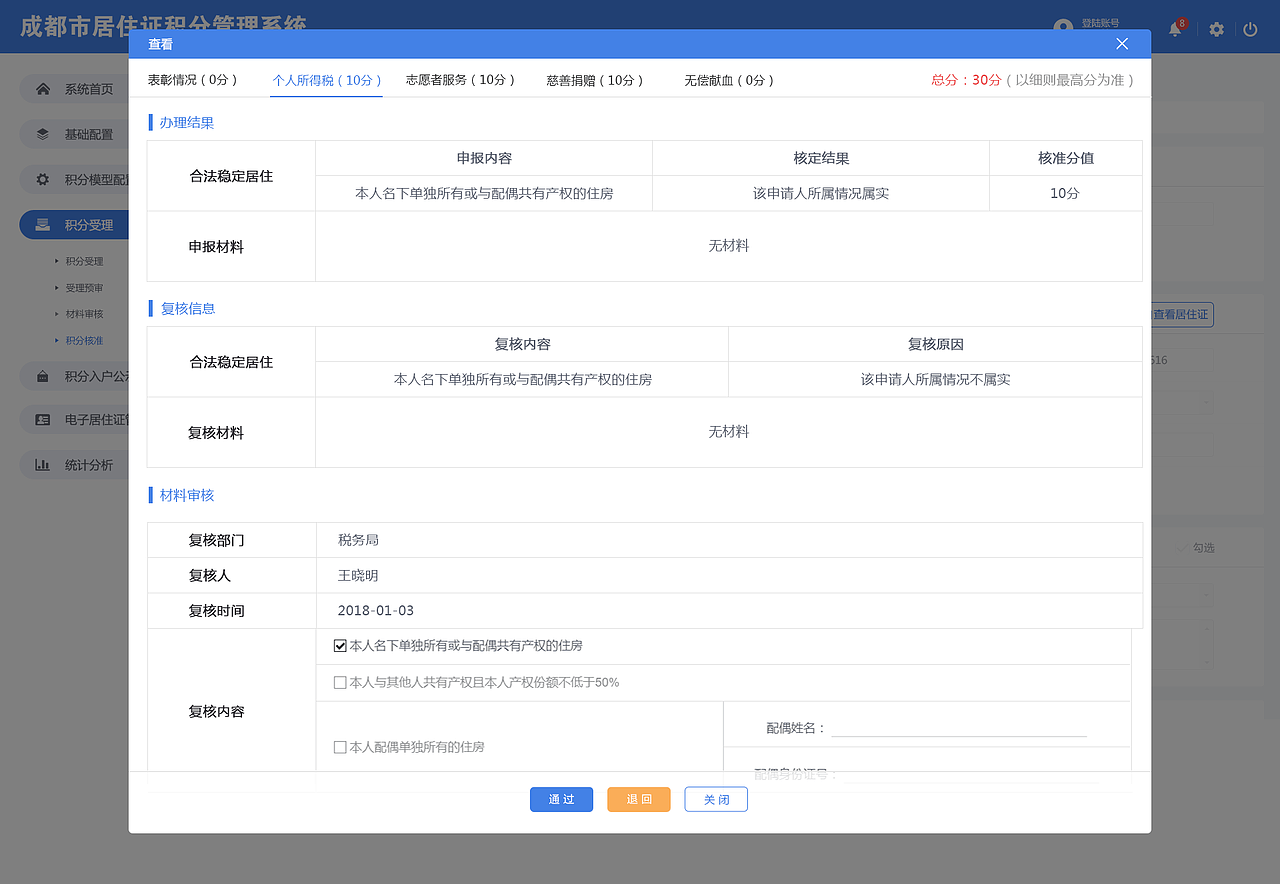Click the user avatar icon in header

coord(1064,28)
